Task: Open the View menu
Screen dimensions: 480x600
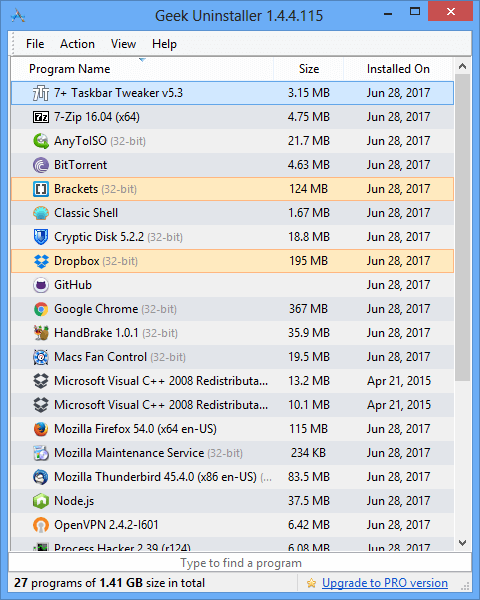Action: pyautogui.click(x=123, y=44)
